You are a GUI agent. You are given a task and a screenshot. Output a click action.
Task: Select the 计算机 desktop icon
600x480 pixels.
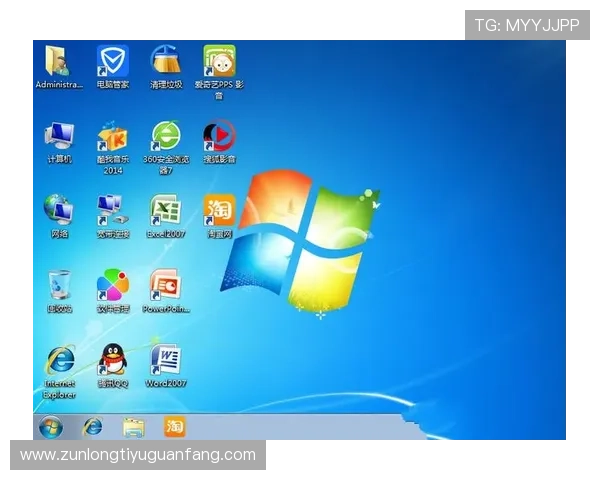tap(59, 137)
